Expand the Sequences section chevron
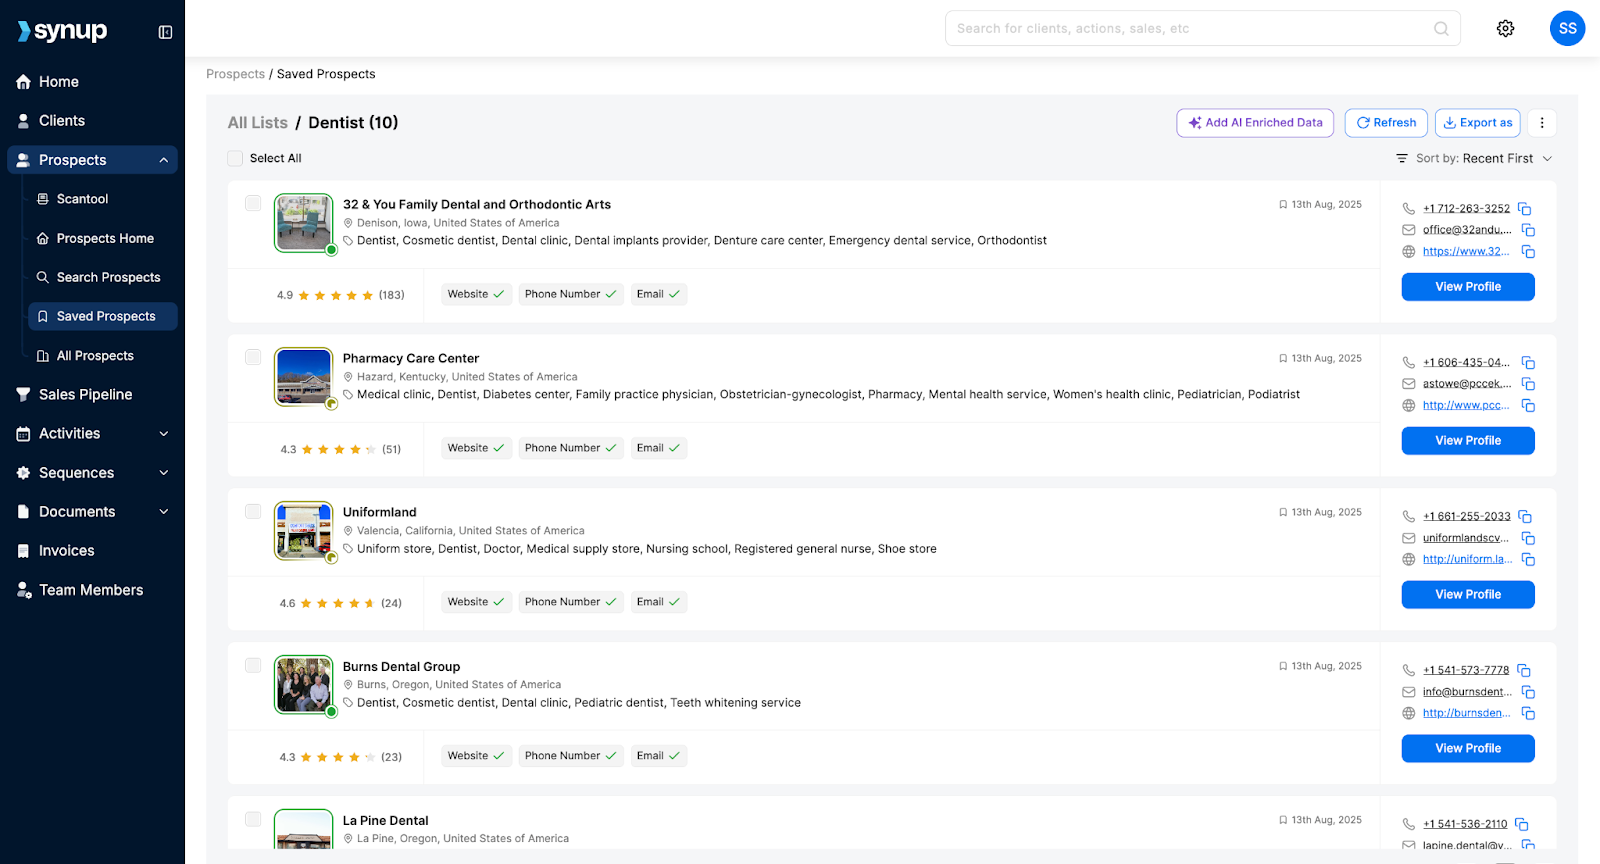This screenshot has width=1600, height=864. pyautogui.click(x=164, y=473)
